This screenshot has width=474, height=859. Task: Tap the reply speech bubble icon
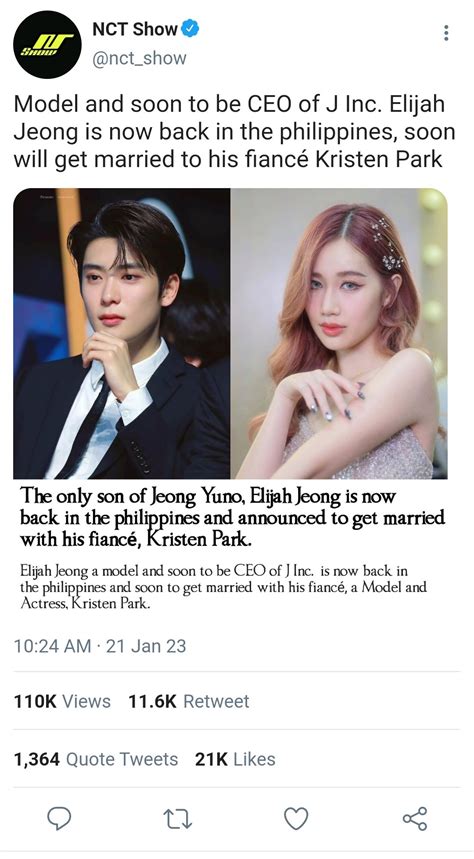[x=59, y=818]
